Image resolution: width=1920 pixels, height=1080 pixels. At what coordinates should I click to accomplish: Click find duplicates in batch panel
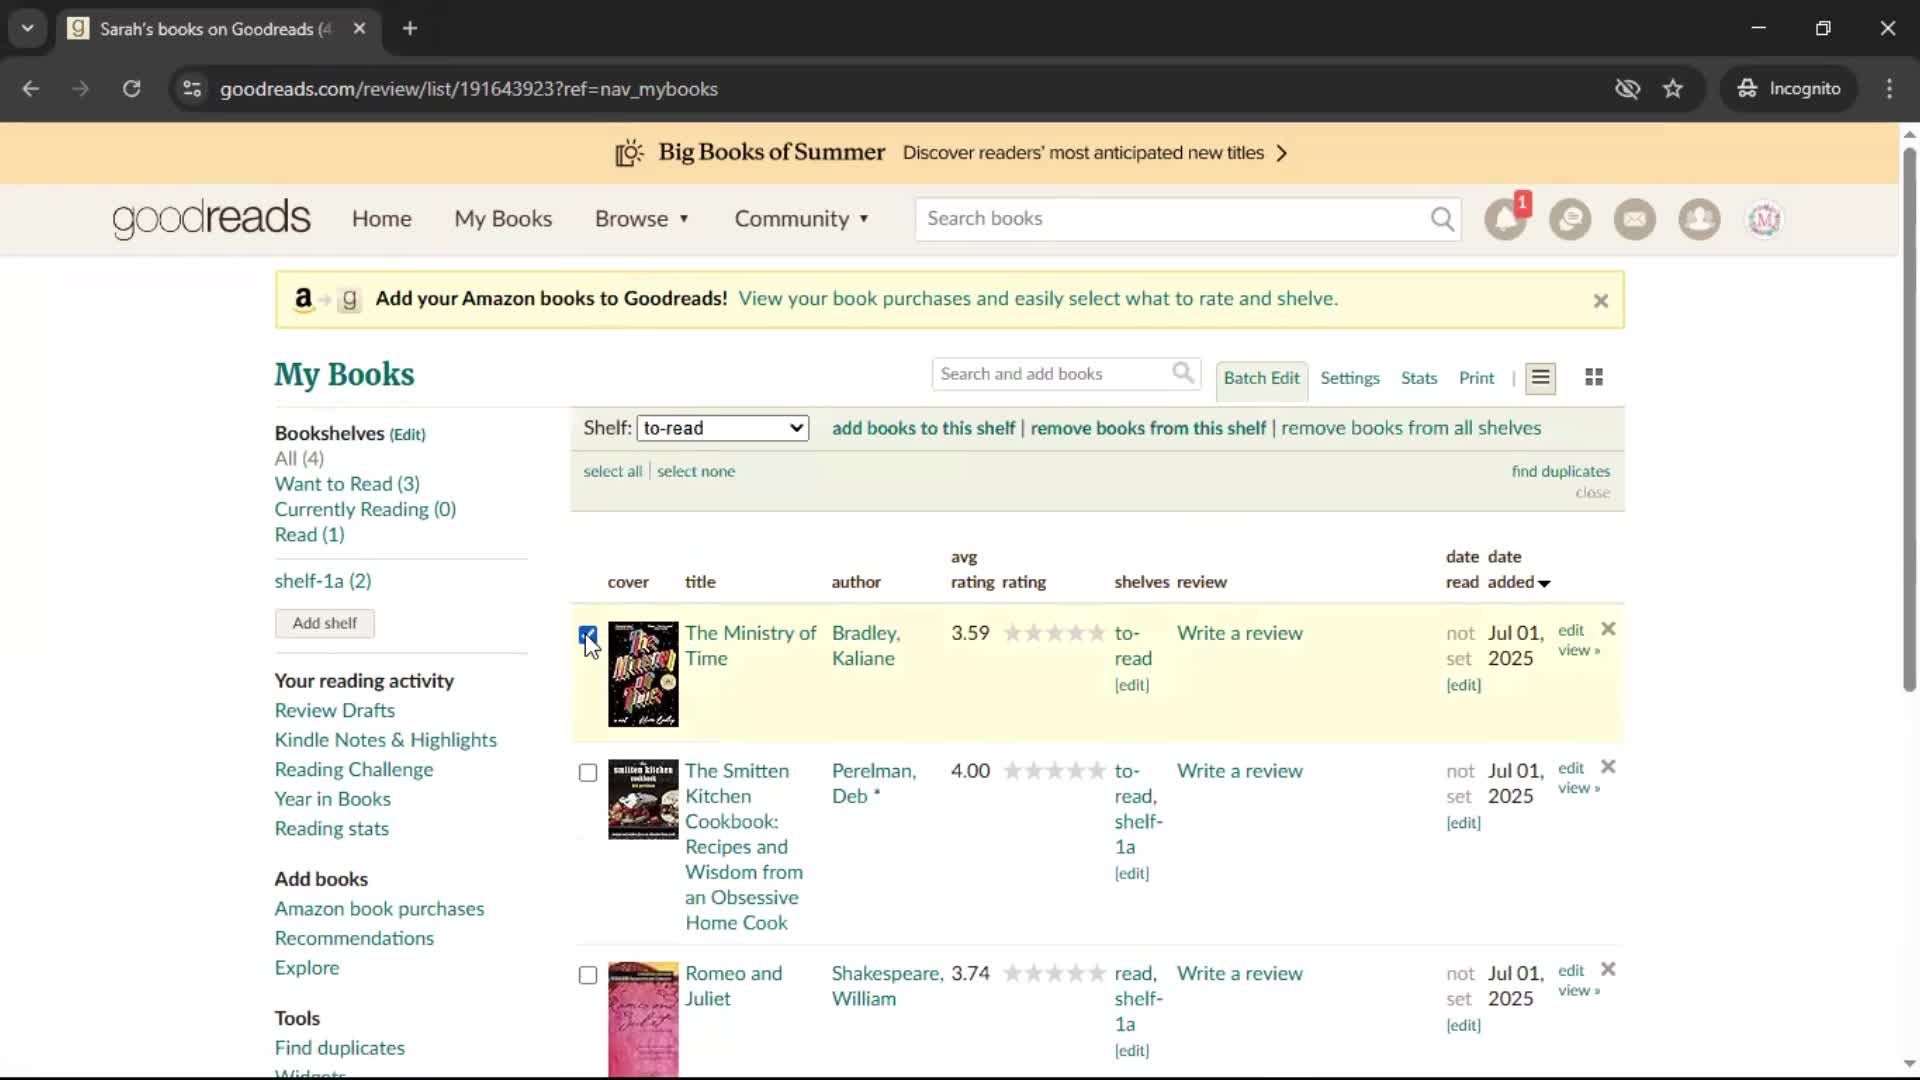pyautogui.click(x=1560, y=471)
